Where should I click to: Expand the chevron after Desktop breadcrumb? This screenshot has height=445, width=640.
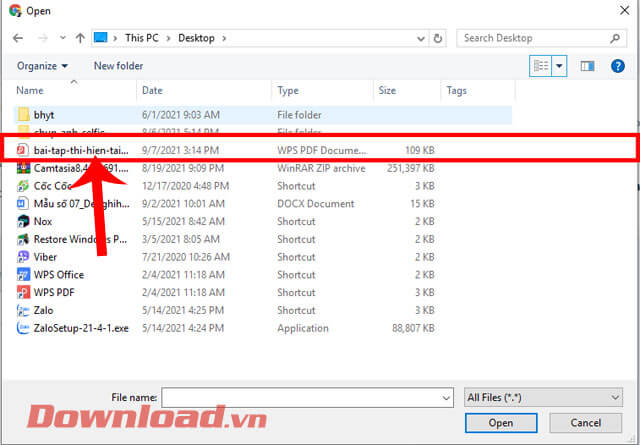(224, 38)
